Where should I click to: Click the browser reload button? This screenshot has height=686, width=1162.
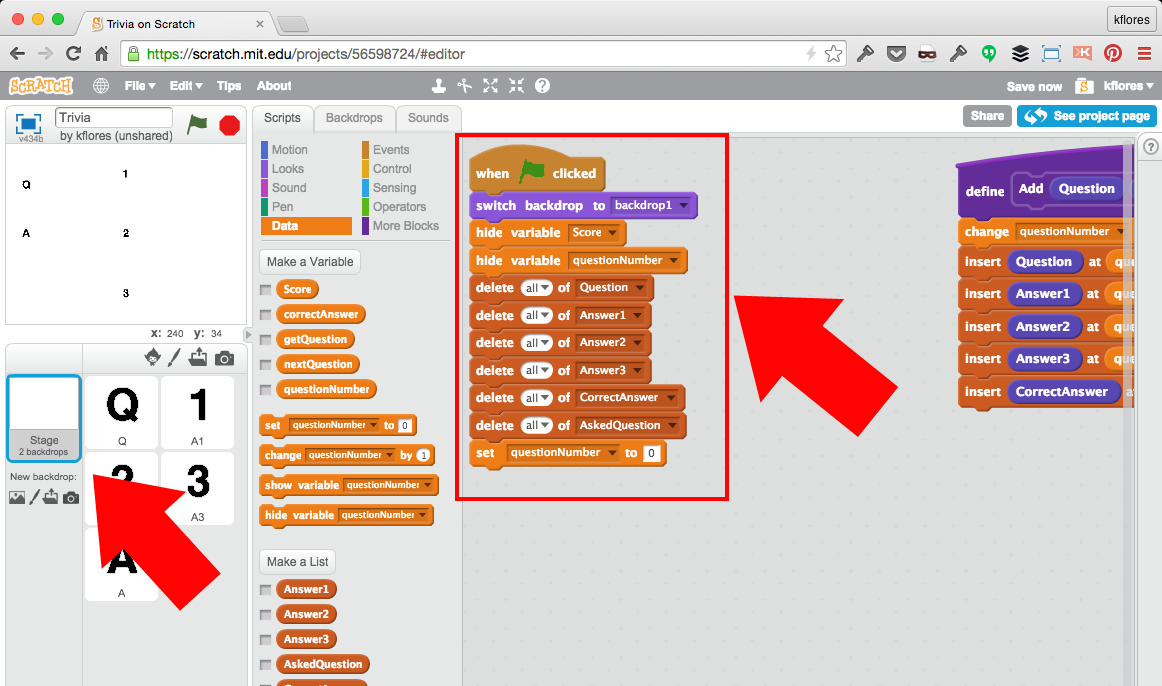(73, 53)
